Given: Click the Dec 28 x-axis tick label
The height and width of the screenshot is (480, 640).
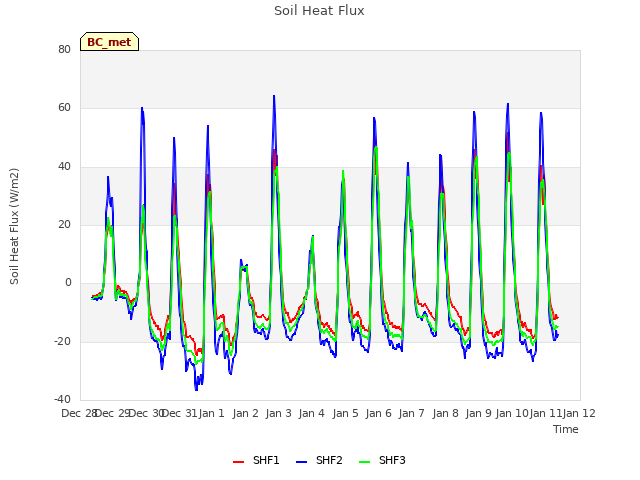Looking at the screenshot, I should (79, 413).
